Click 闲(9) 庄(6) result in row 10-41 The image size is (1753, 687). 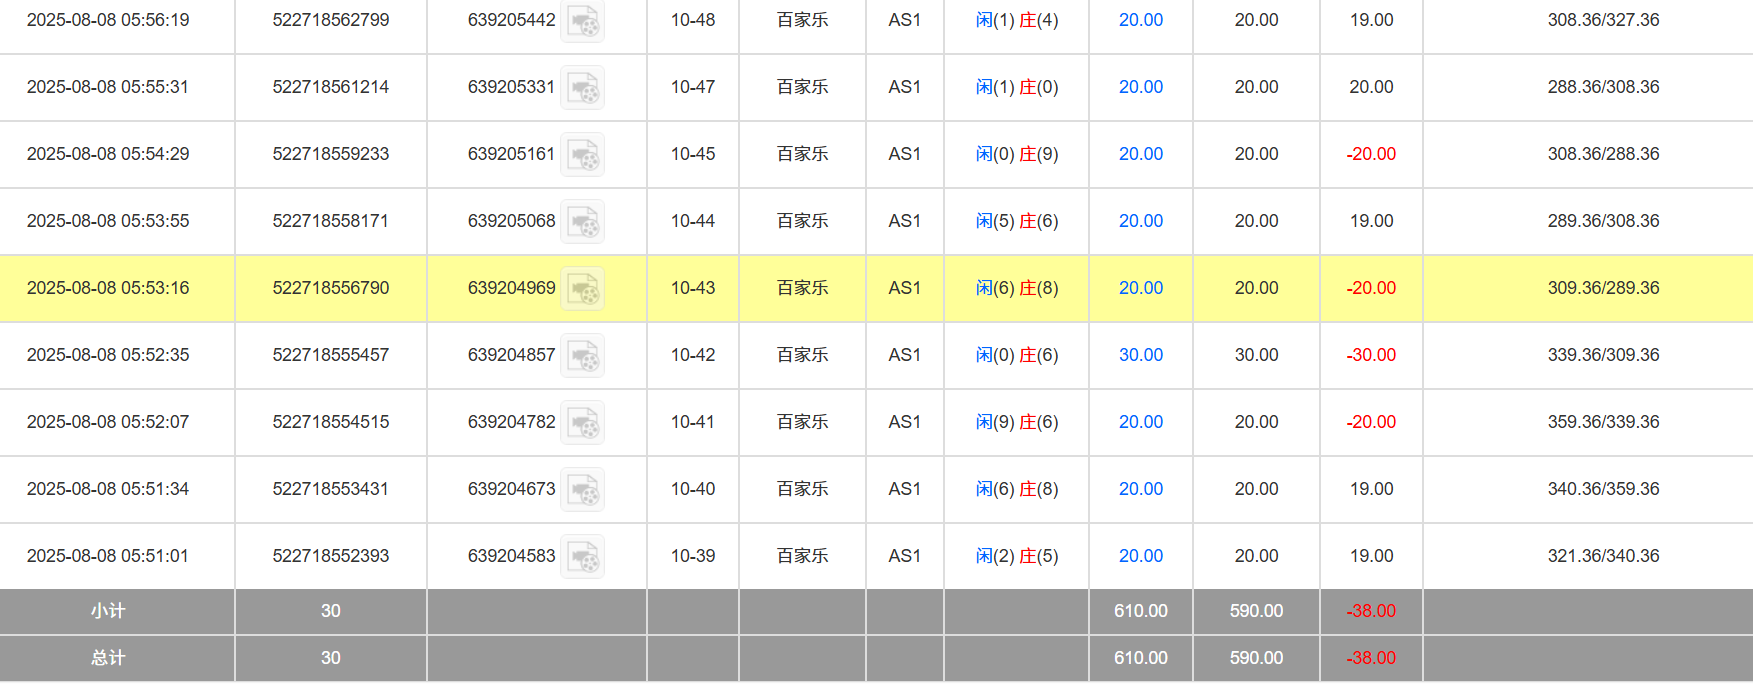coord(1016,422)
